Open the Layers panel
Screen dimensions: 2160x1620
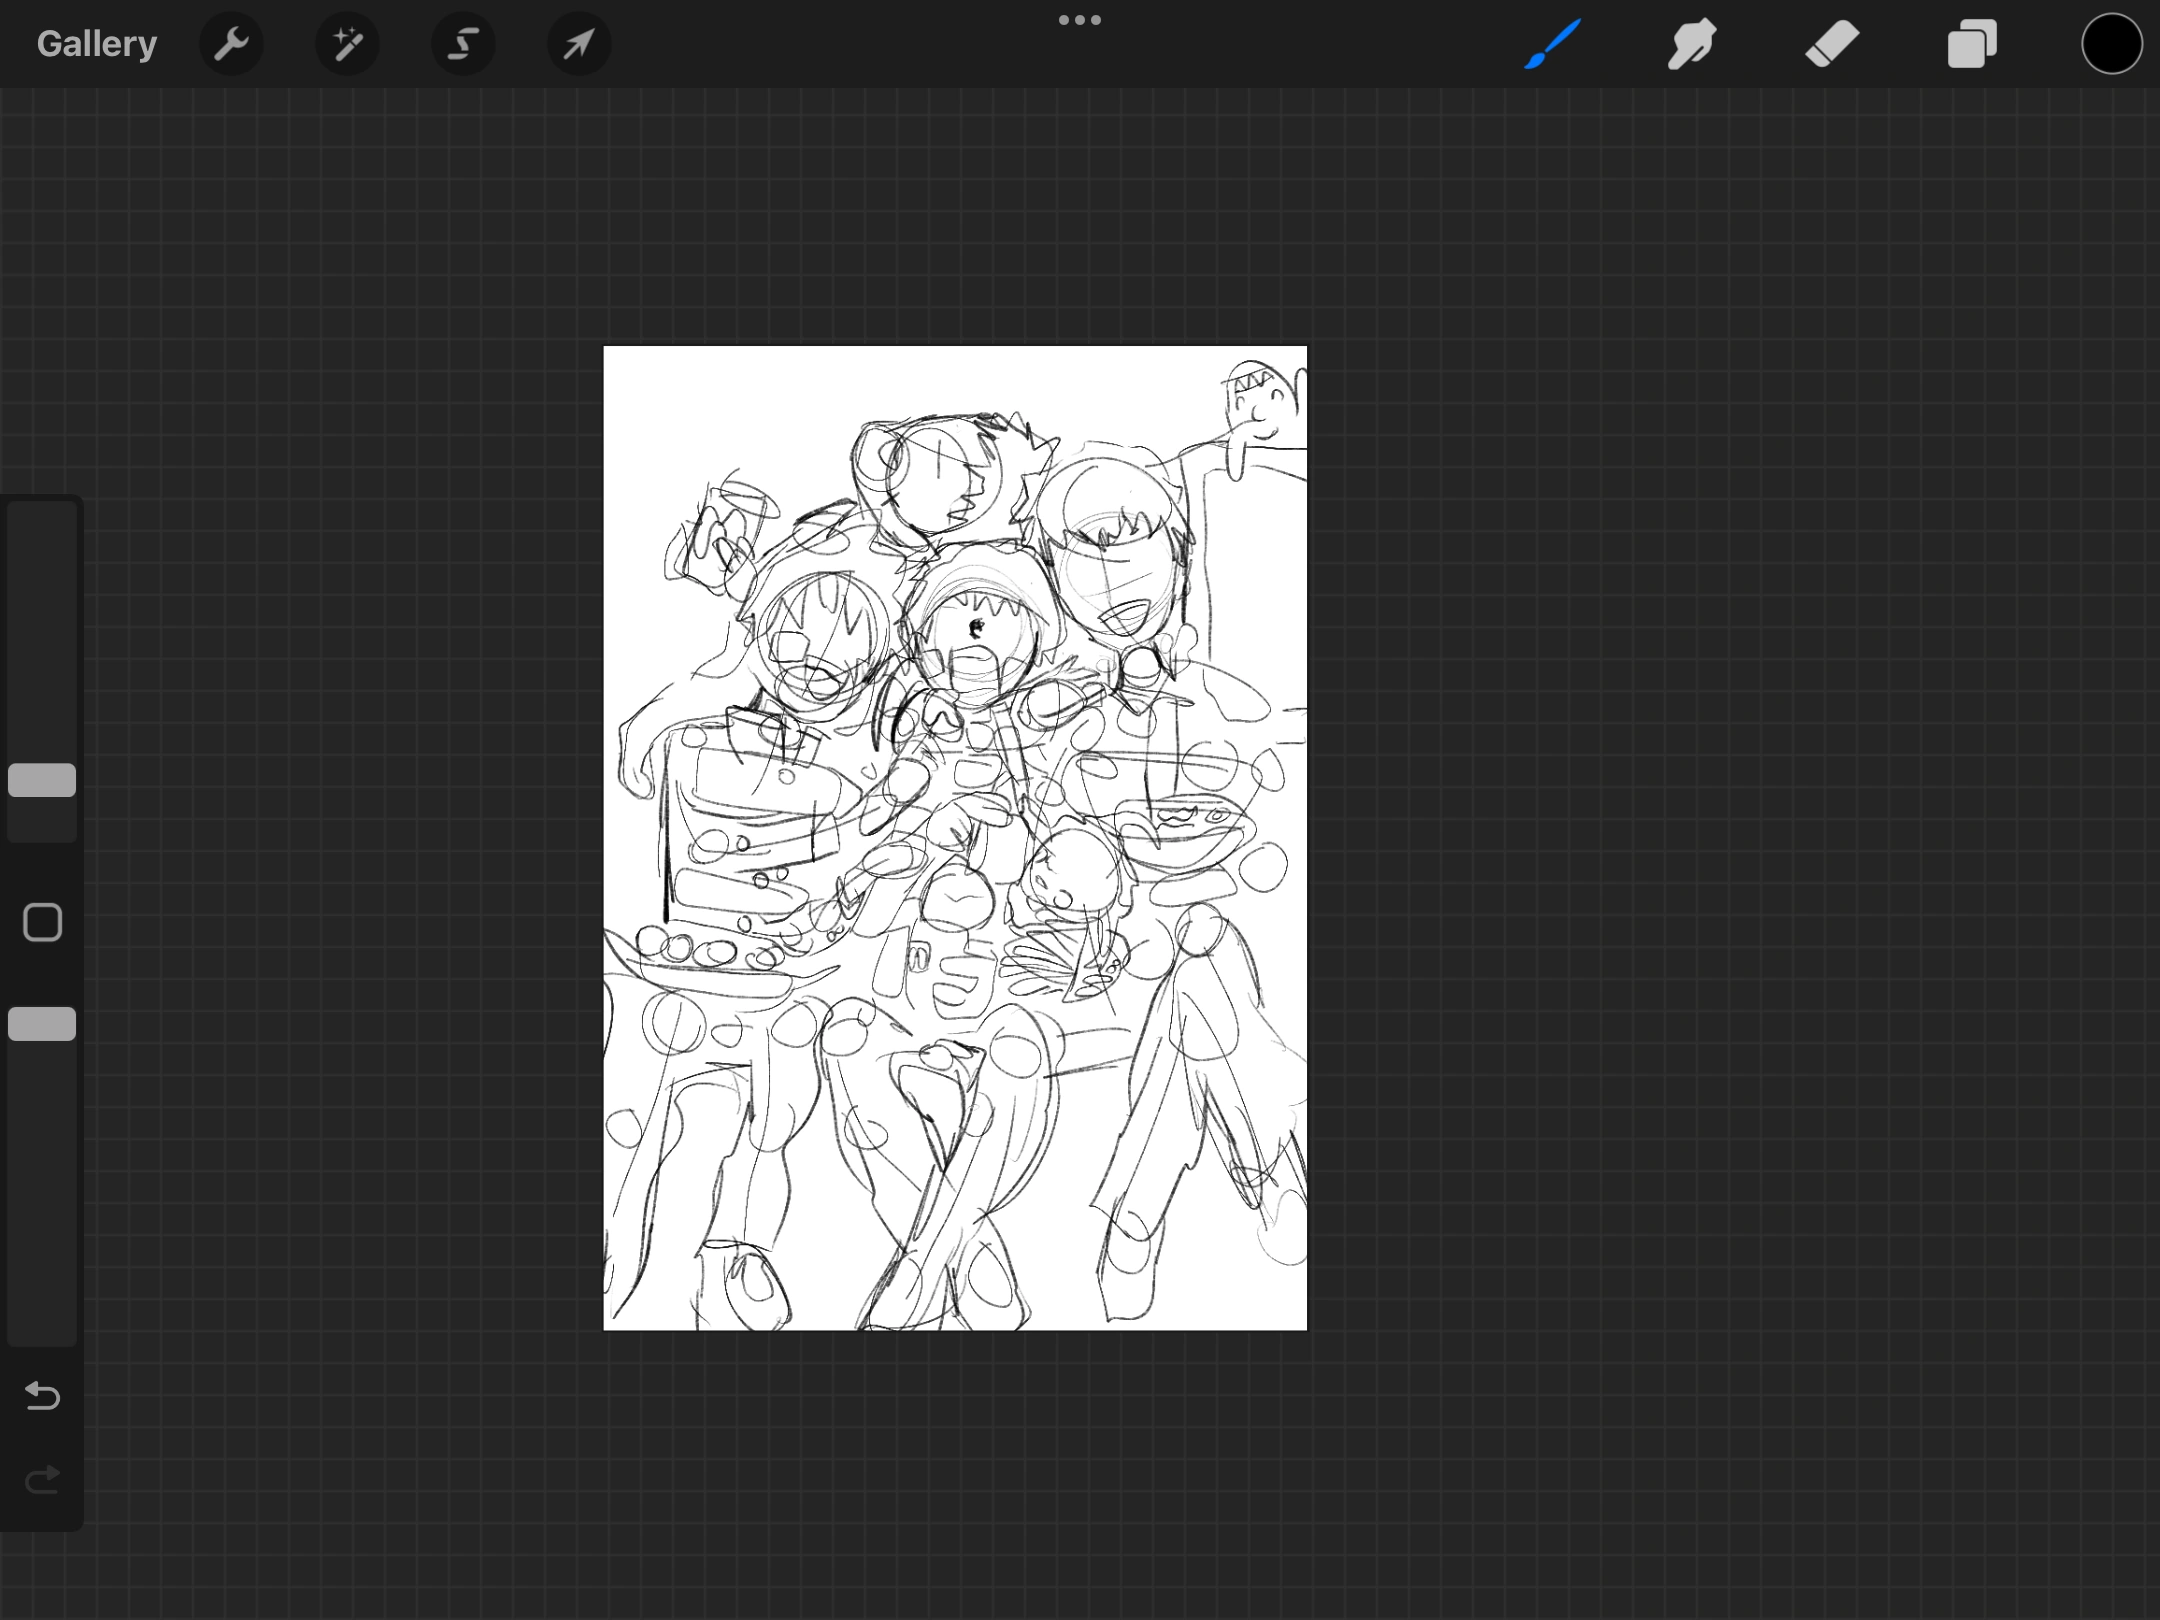(x=1972, y=44)
